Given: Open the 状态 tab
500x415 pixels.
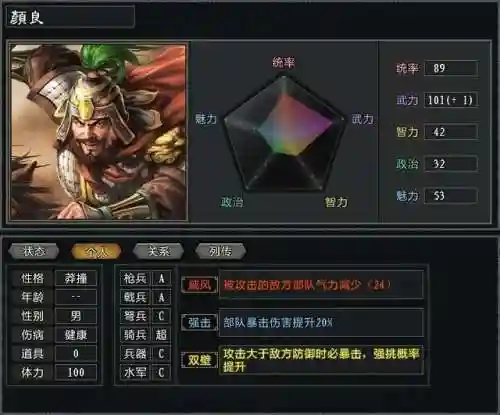Looking at the screenshot, I should pos(34,251).
